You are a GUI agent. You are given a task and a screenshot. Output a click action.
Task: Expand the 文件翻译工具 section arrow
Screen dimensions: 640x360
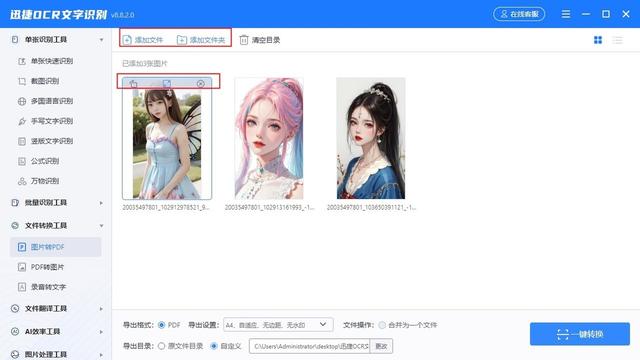click(101, 309)
